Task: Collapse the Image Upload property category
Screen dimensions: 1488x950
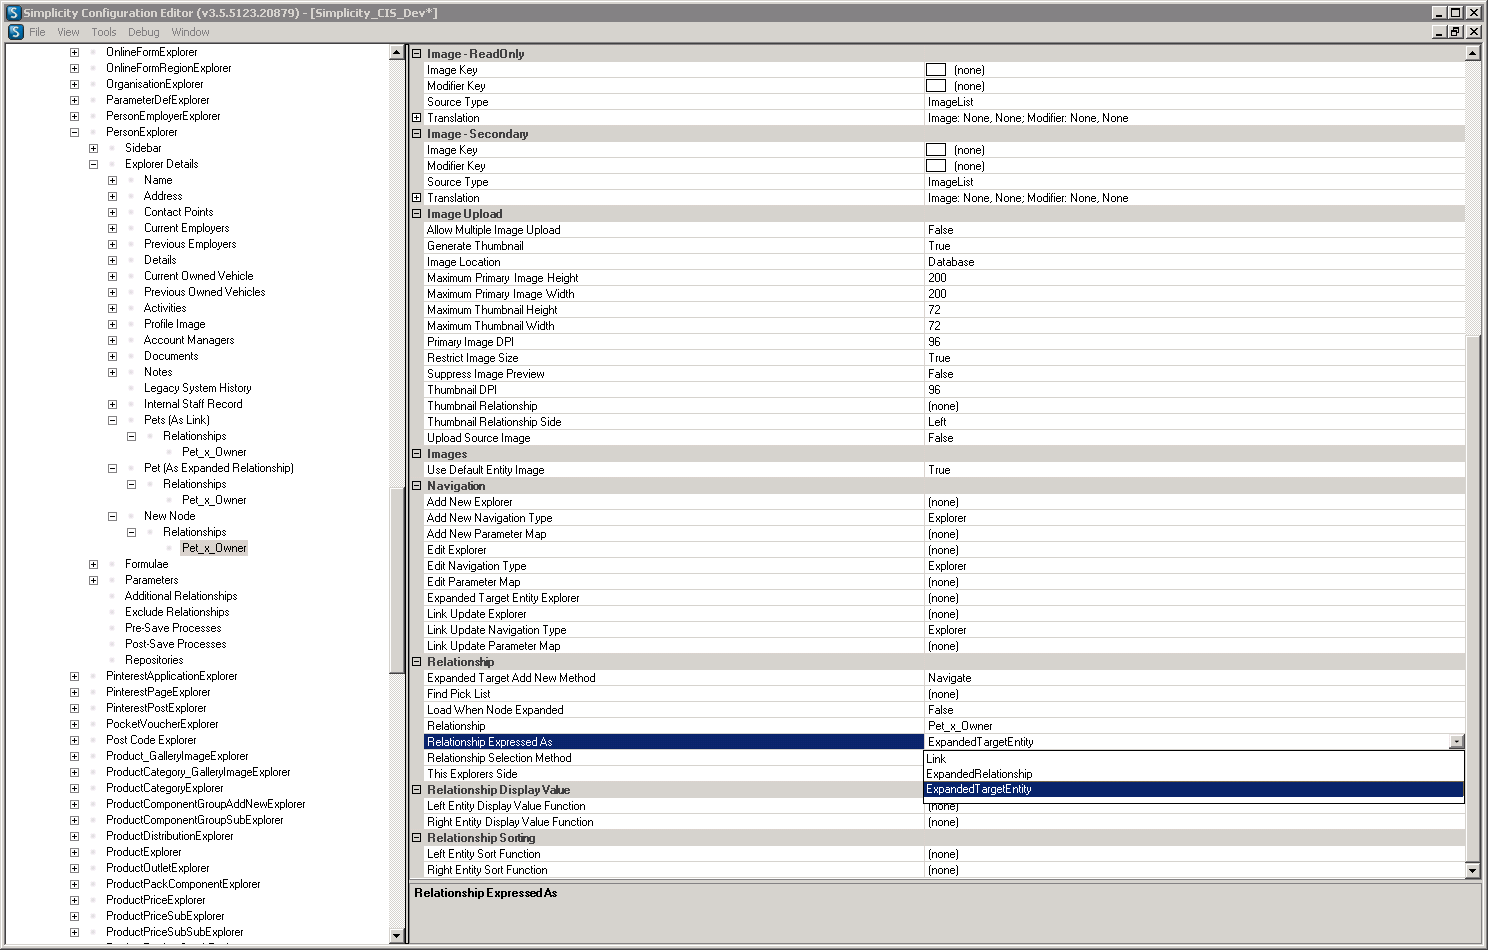Action: coord(417,214)
